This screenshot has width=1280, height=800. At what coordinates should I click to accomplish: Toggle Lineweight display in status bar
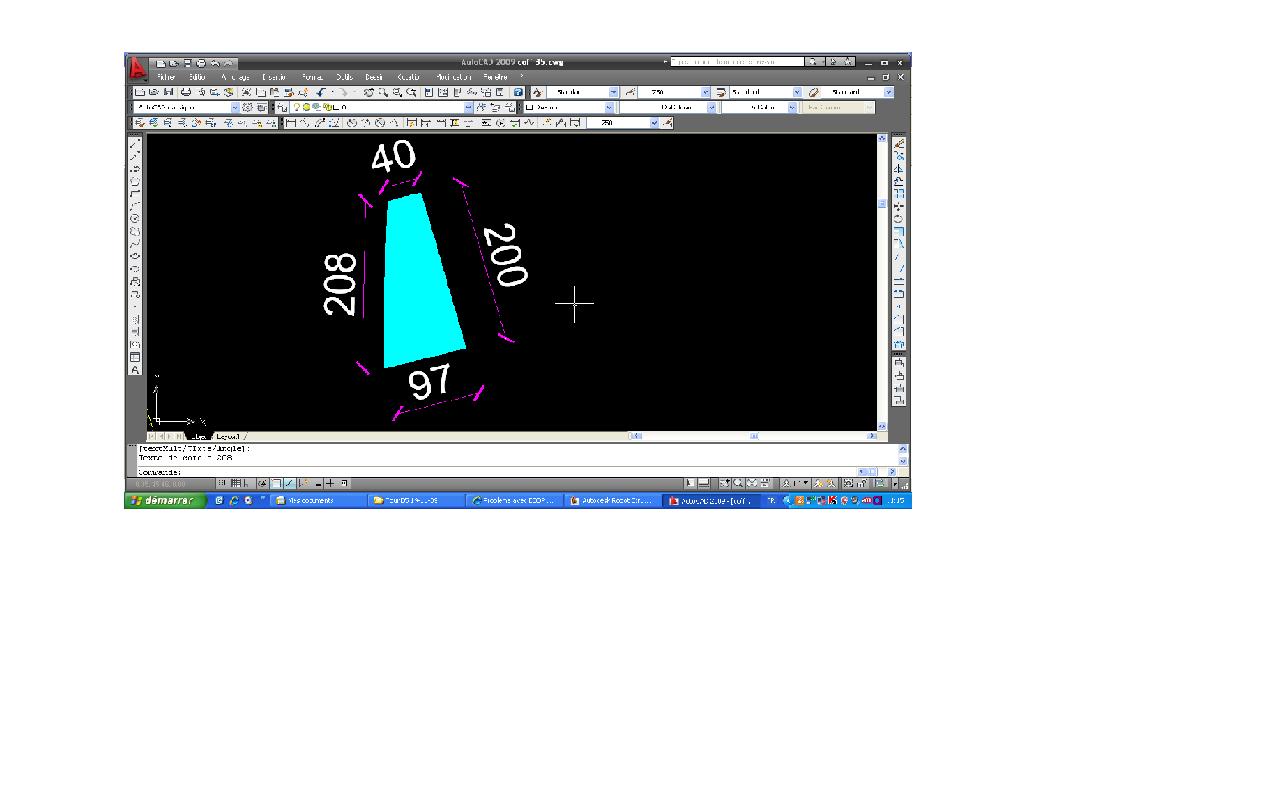[x=331, y=484]
